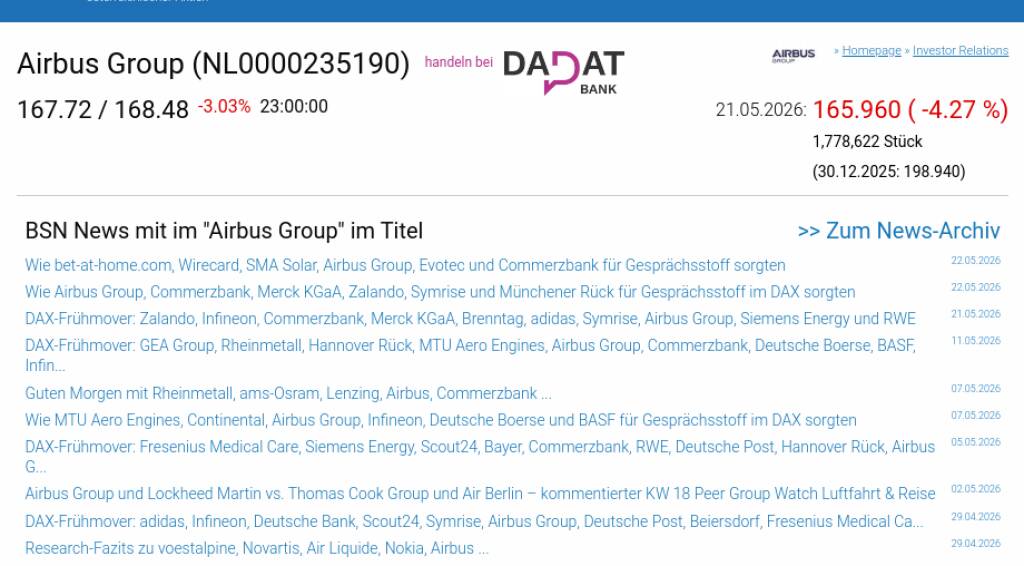Click the DADAT Bank logo

(563, 72)
